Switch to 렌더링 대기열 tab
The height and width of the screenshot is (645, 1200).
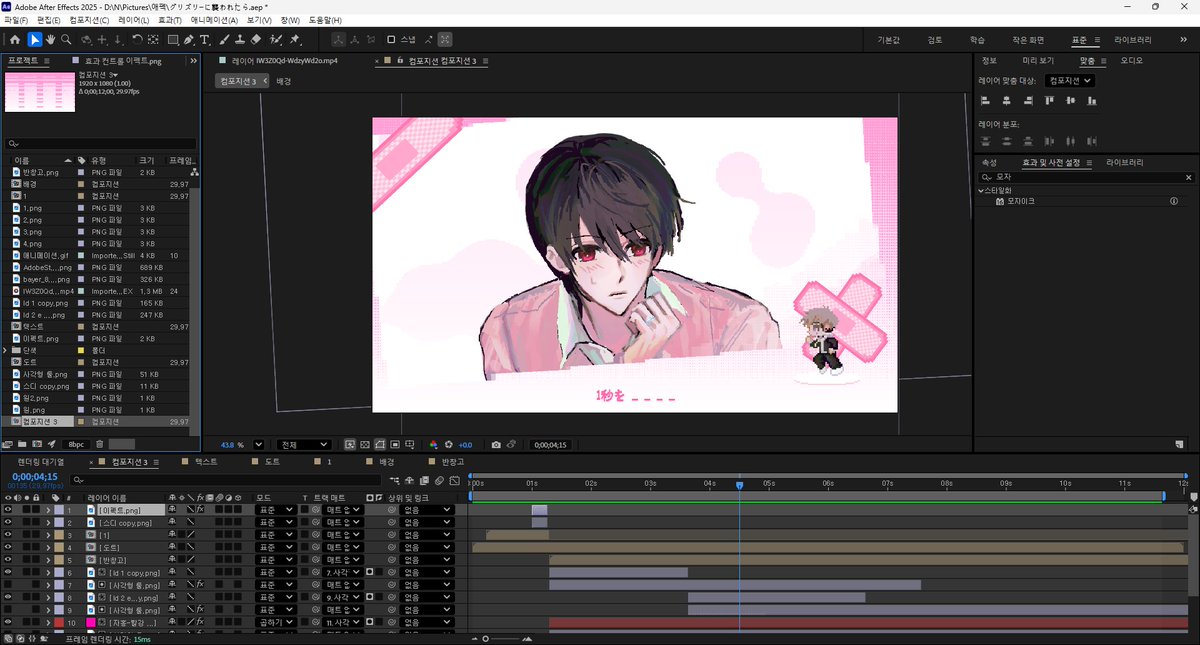(x=41, y=462)
